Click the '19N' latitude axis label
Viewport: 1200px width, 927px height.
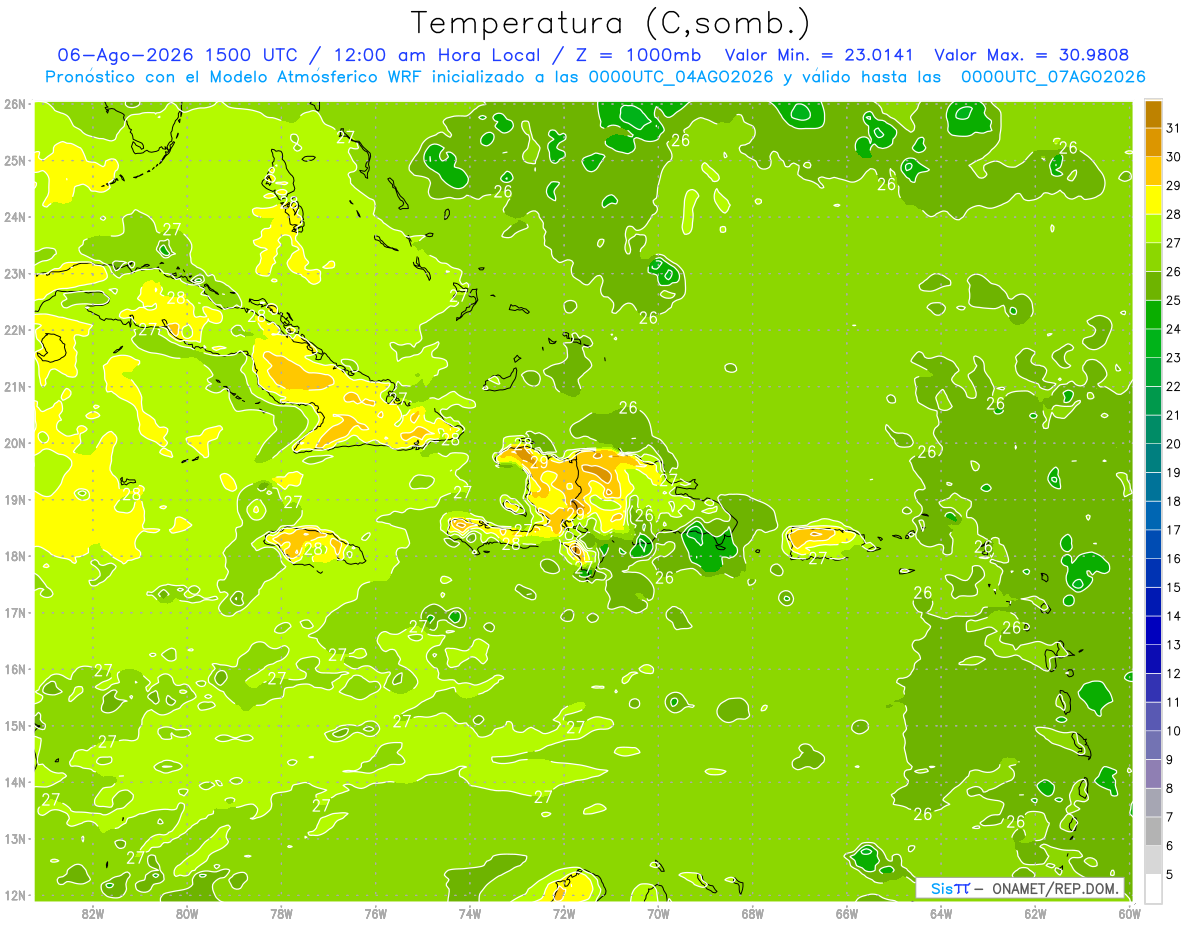click(15, 499)
